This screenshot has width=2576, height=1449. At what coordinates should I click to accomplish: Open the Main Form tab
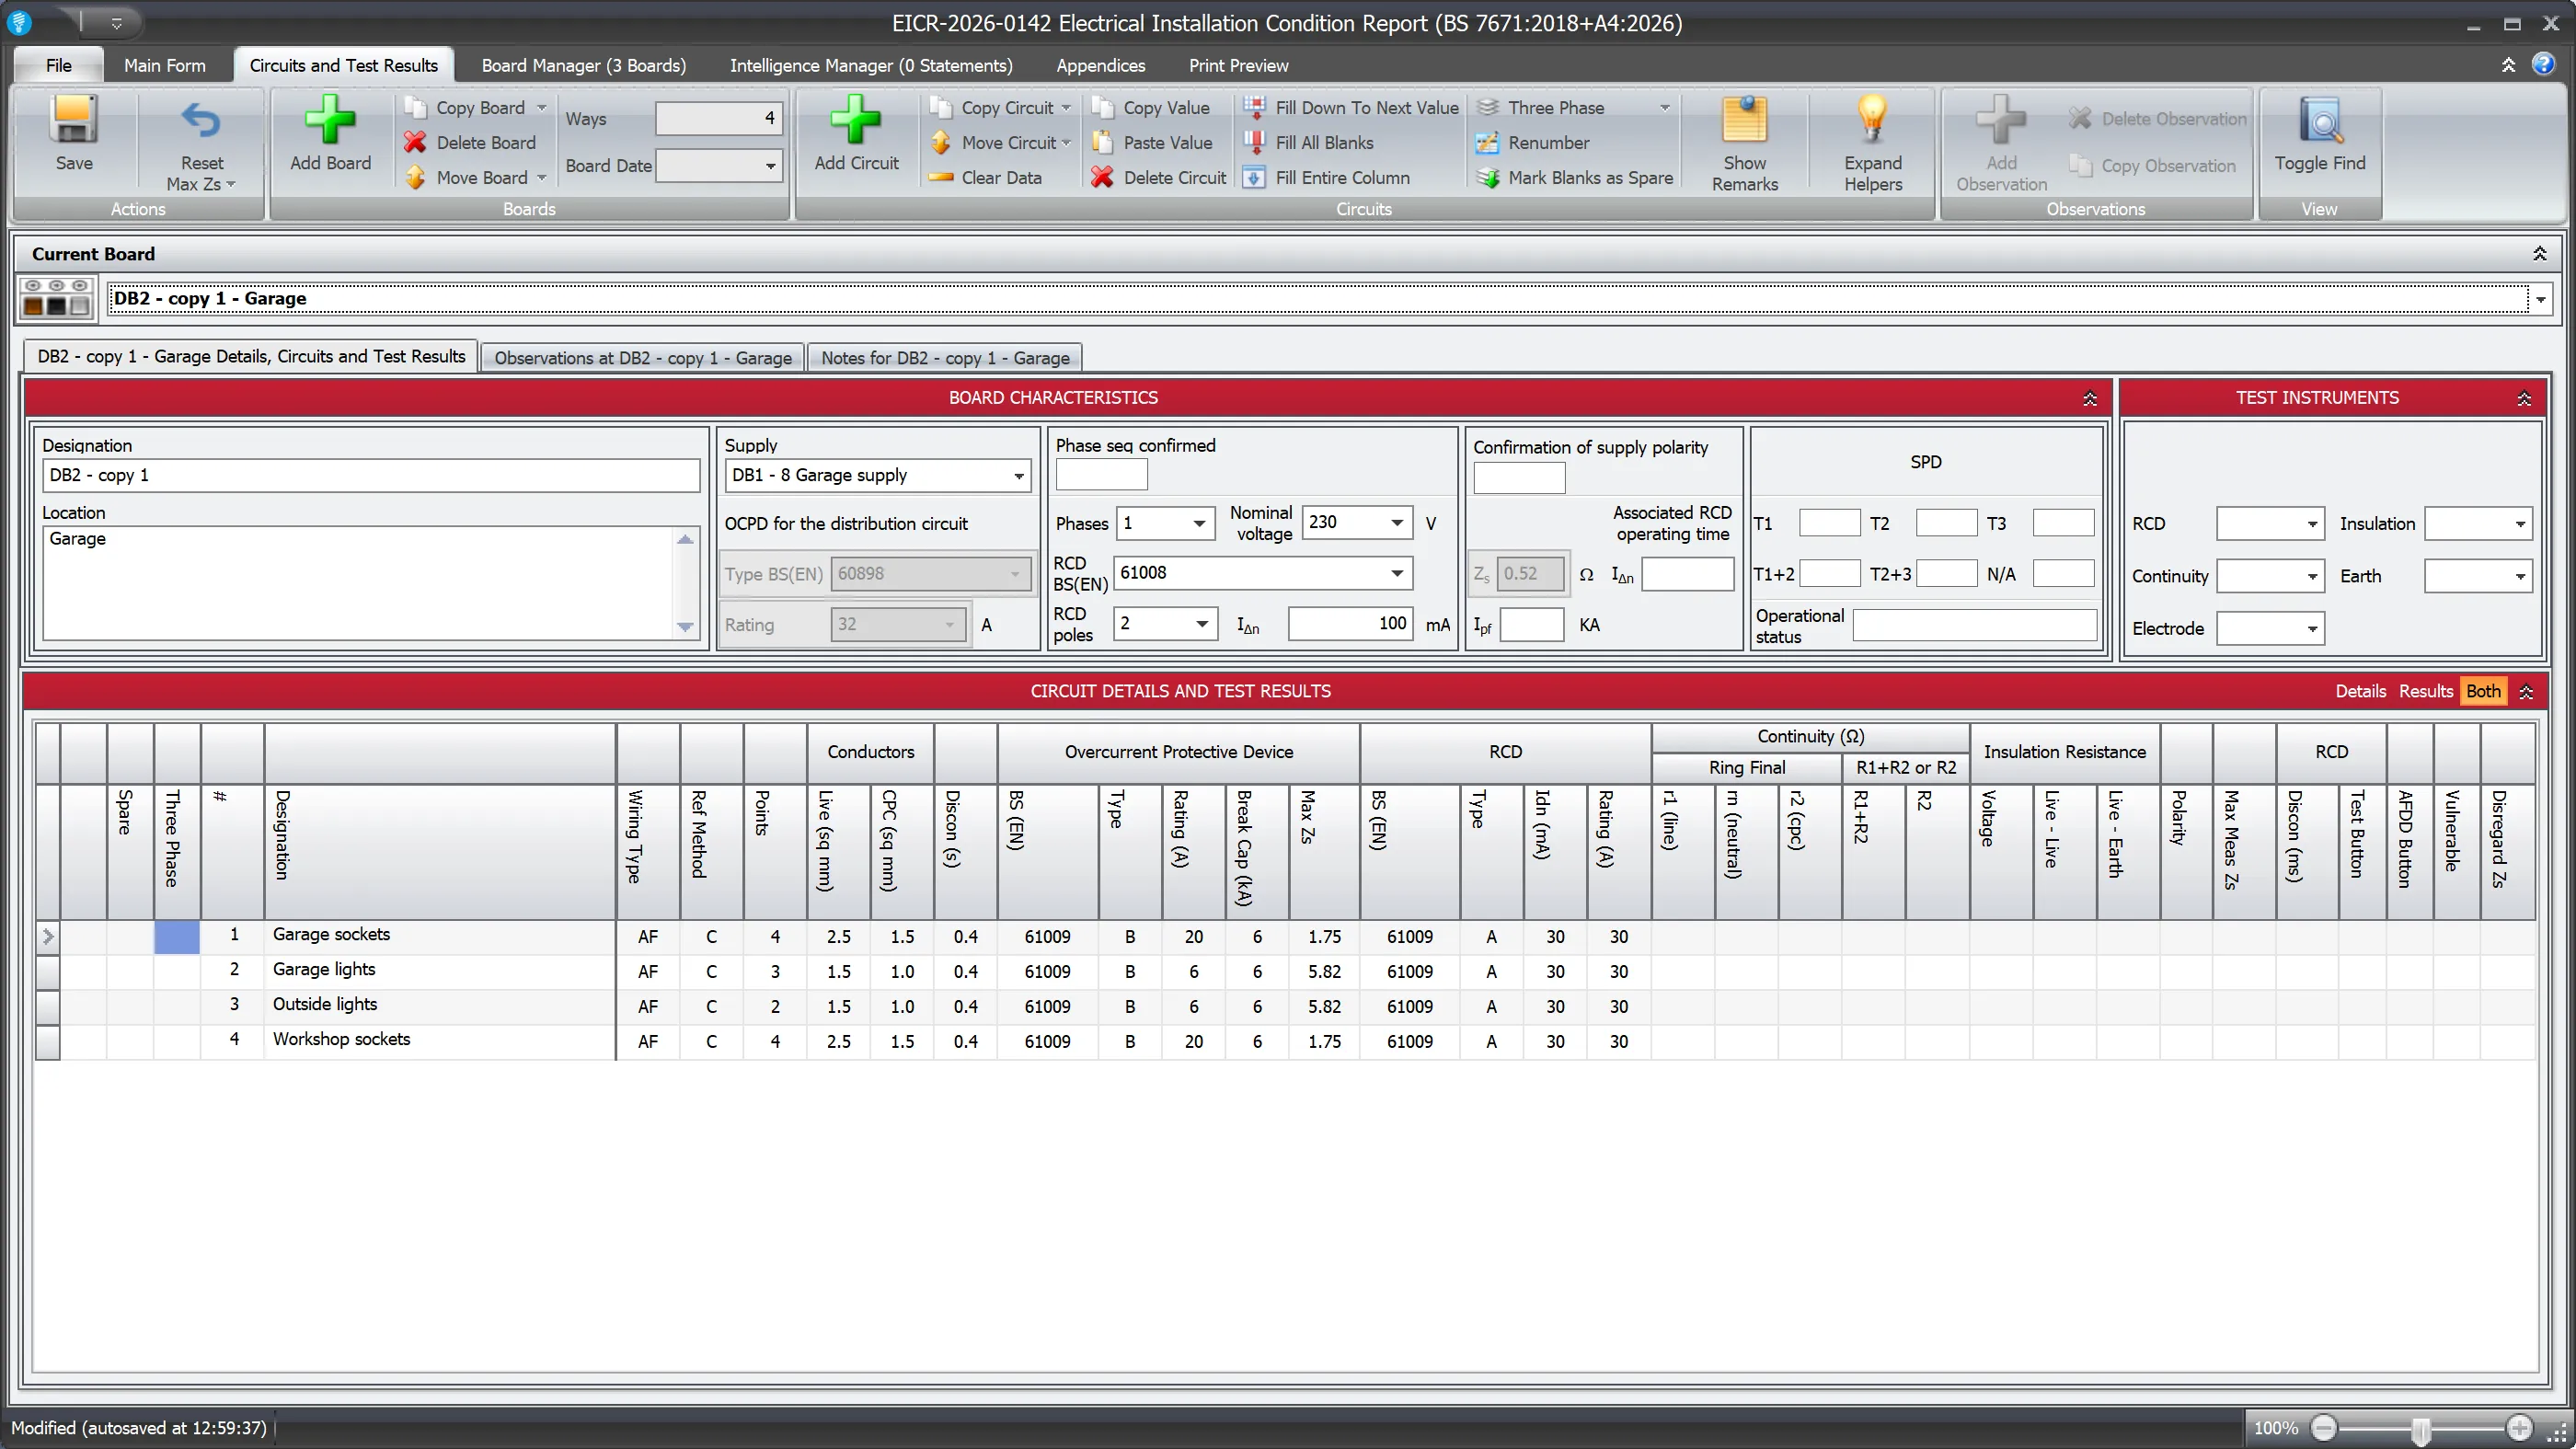[x=165, y=65]
